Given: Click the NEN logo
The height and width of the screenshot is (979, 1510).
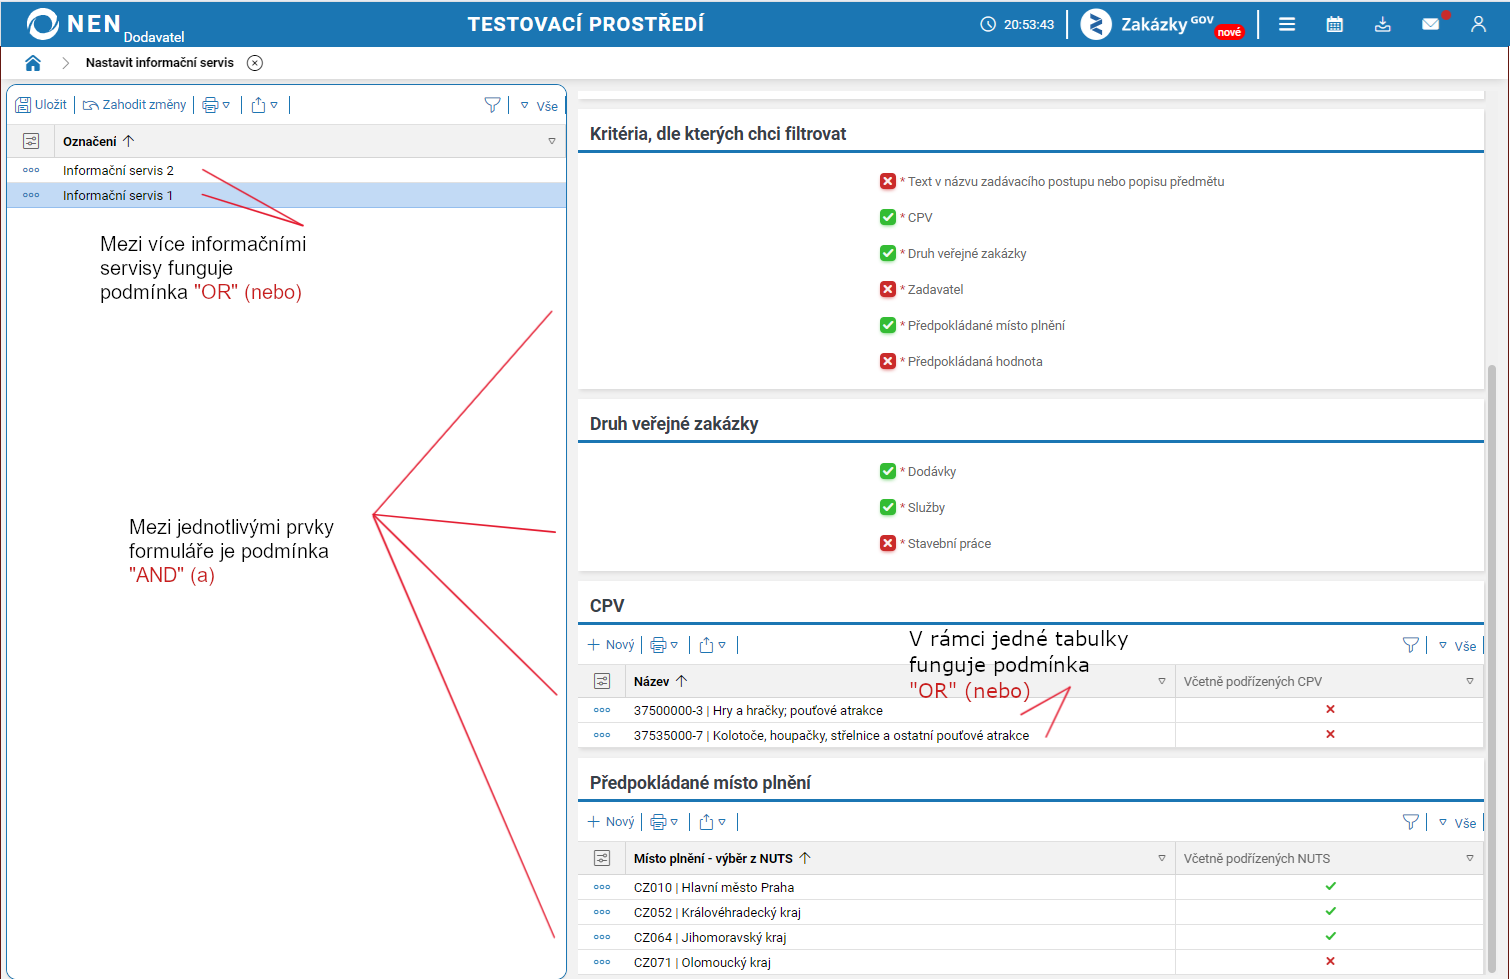Looking at the screenshot, I should pyautogui.click(x=74, y=24).
